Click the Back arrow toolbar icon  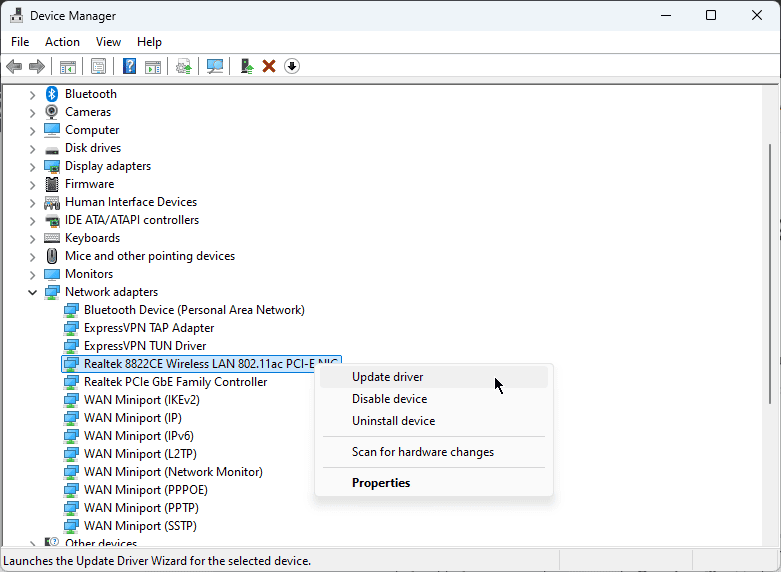coord(14,66)
